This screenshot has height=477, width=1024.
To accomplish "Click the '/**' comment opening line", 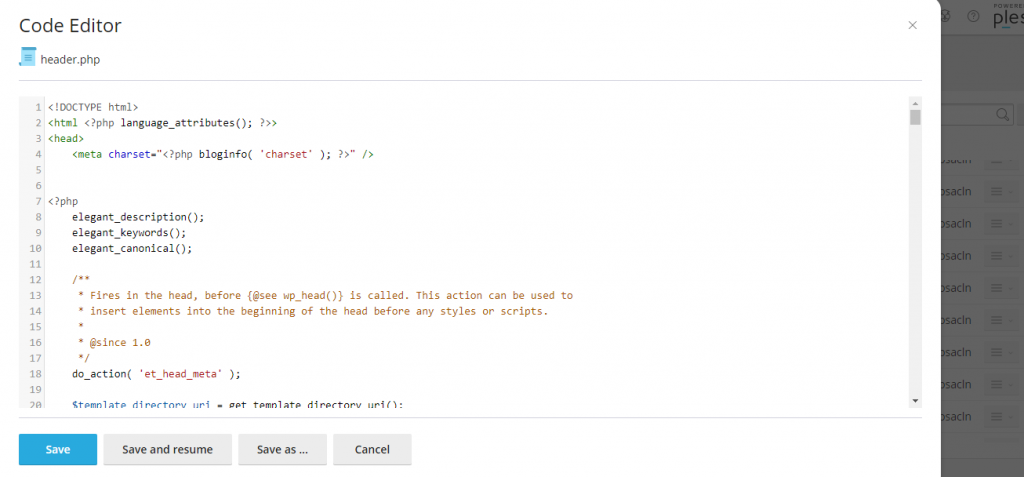I will [81, 280].
